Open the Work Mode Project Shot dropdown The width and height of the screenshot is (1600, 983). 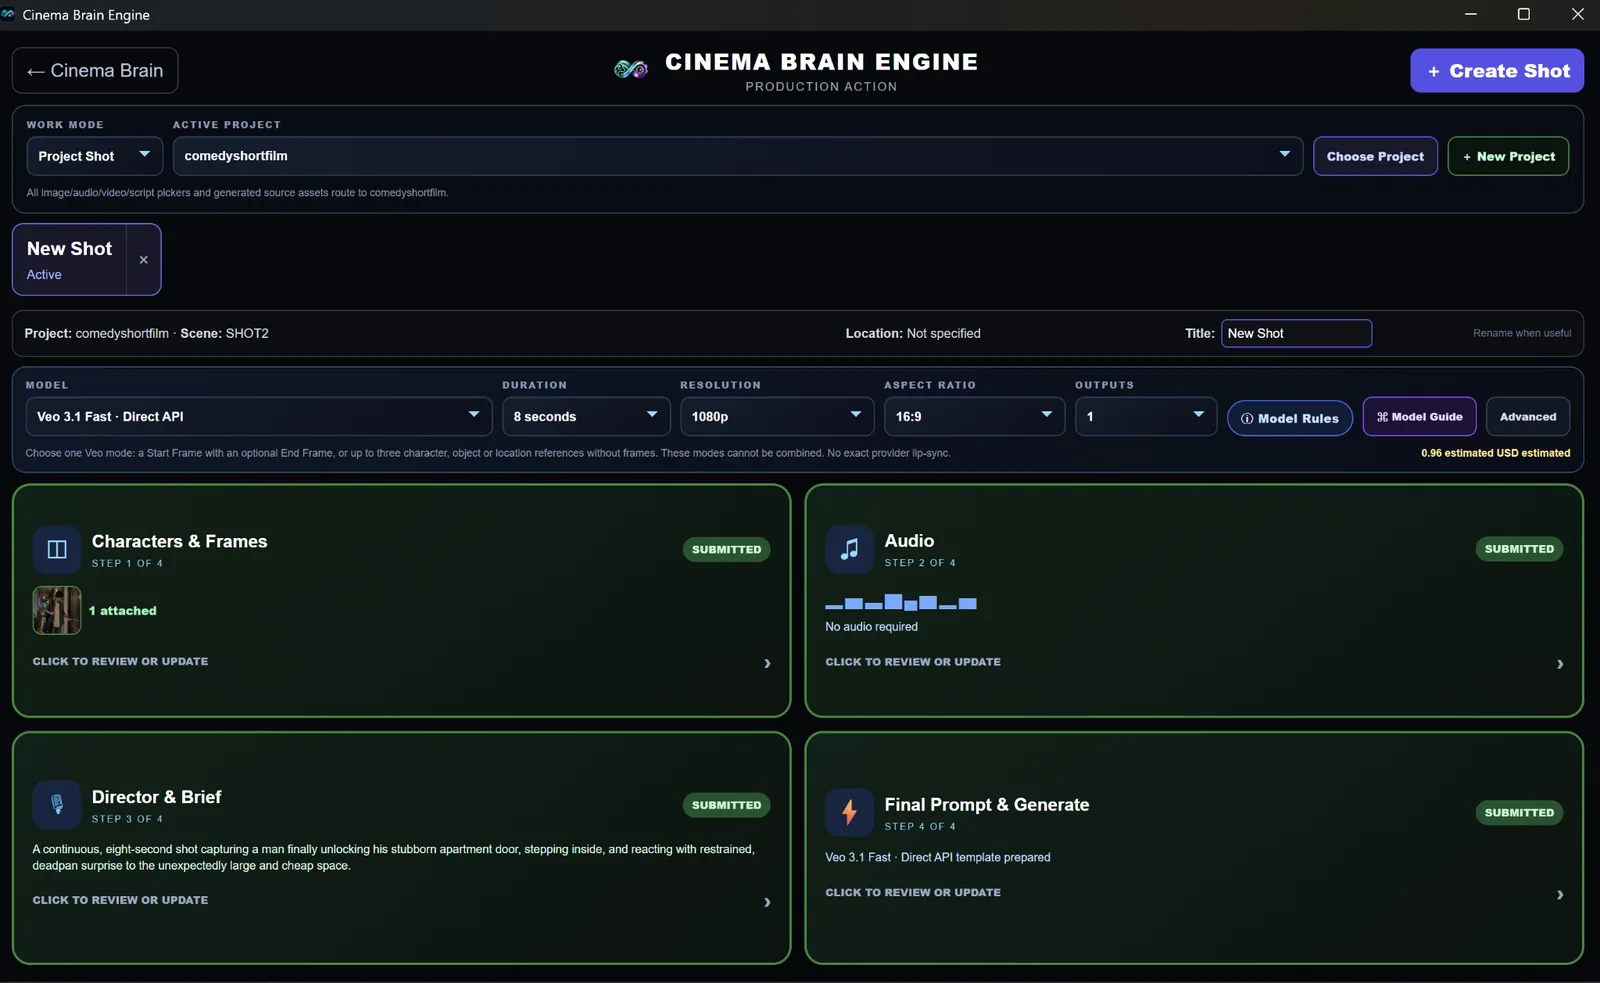click(x=94, y=156)
